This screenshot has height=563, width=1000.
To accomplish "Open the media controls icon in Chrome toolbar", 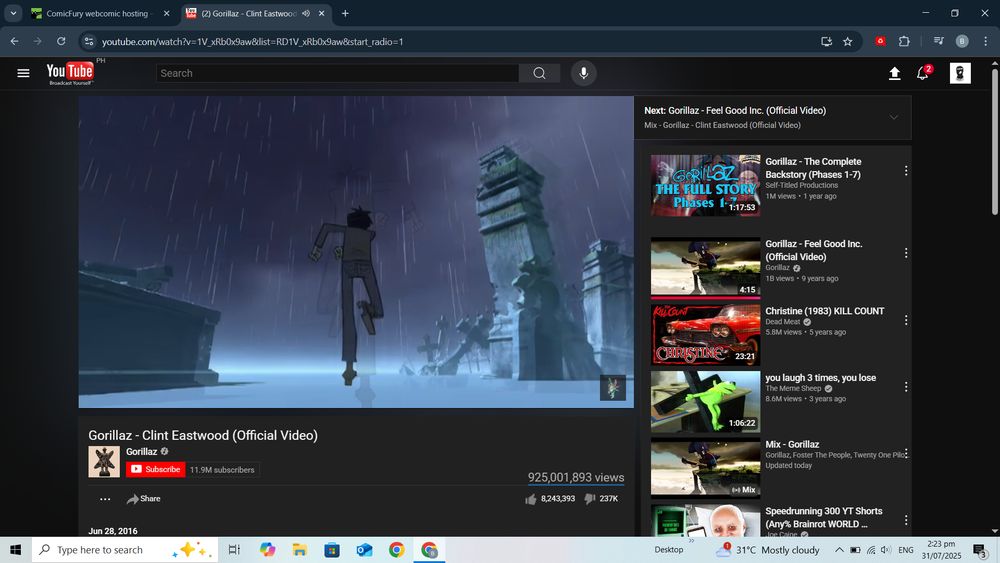I will click(938, 41).
